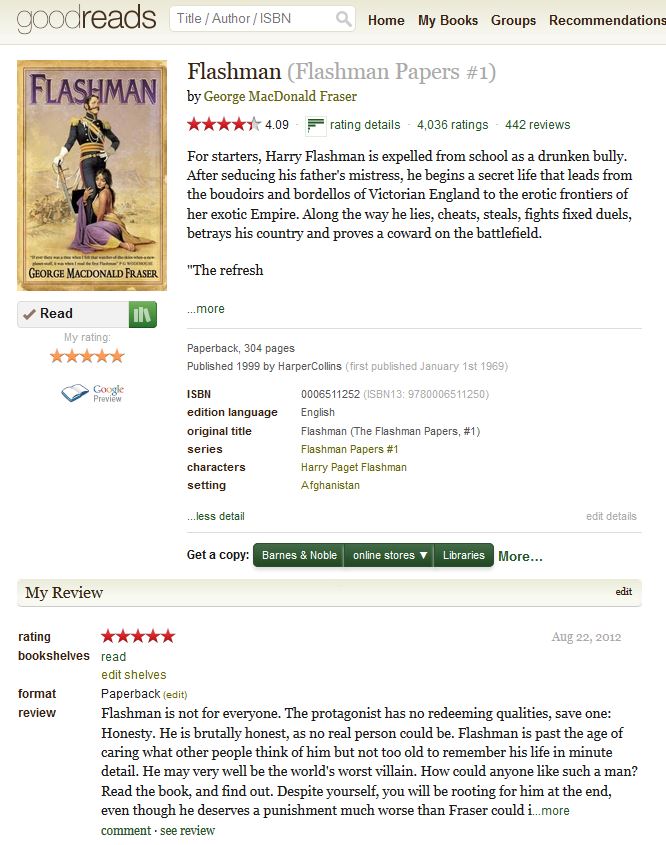666x845 pixels.
Task: Click the search magnifier icon
Action: tap(343, 19)
